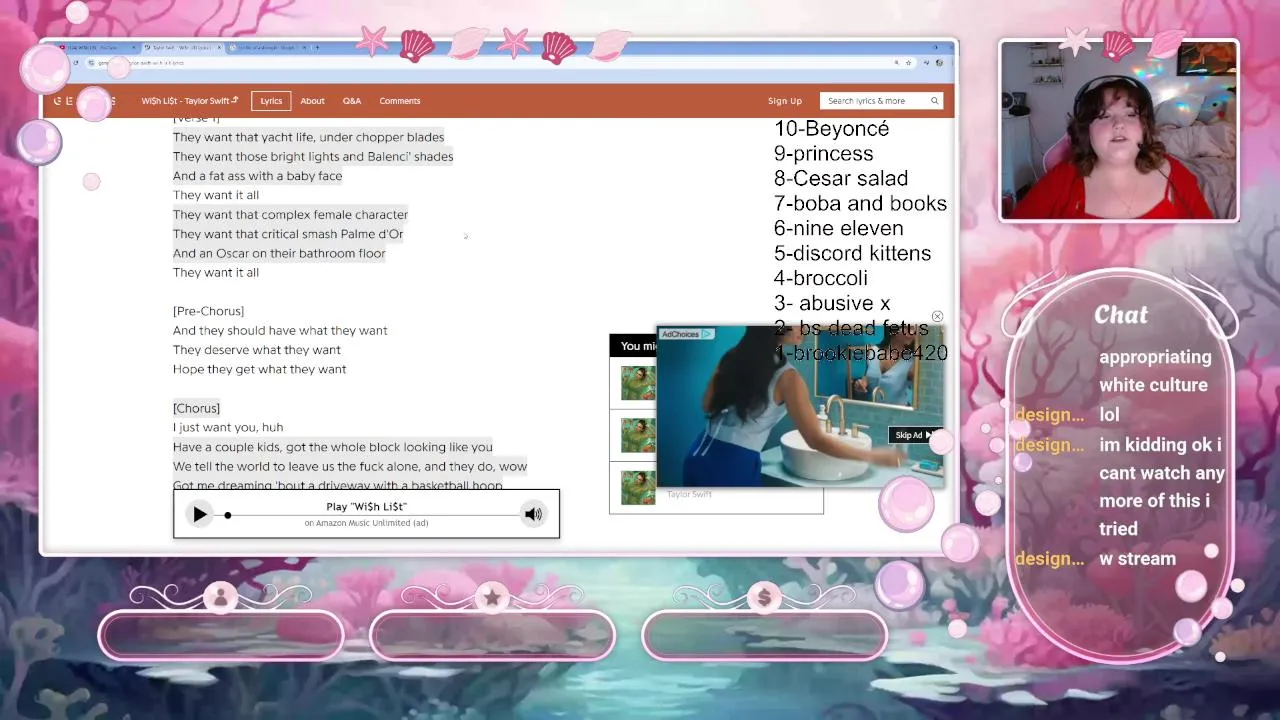Viewport: 1280px width, 720px height.
Task: Click lyric 'They want those bright lights'
Action: [313, 157]
